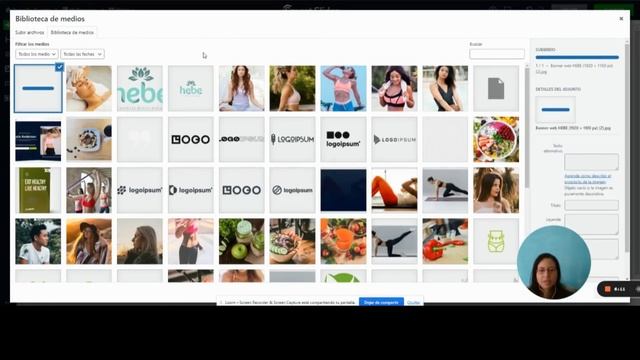Viewport: 640px width, 360px height.
Task: Click the Ocultar link in sharing bar
Action: 413,302
